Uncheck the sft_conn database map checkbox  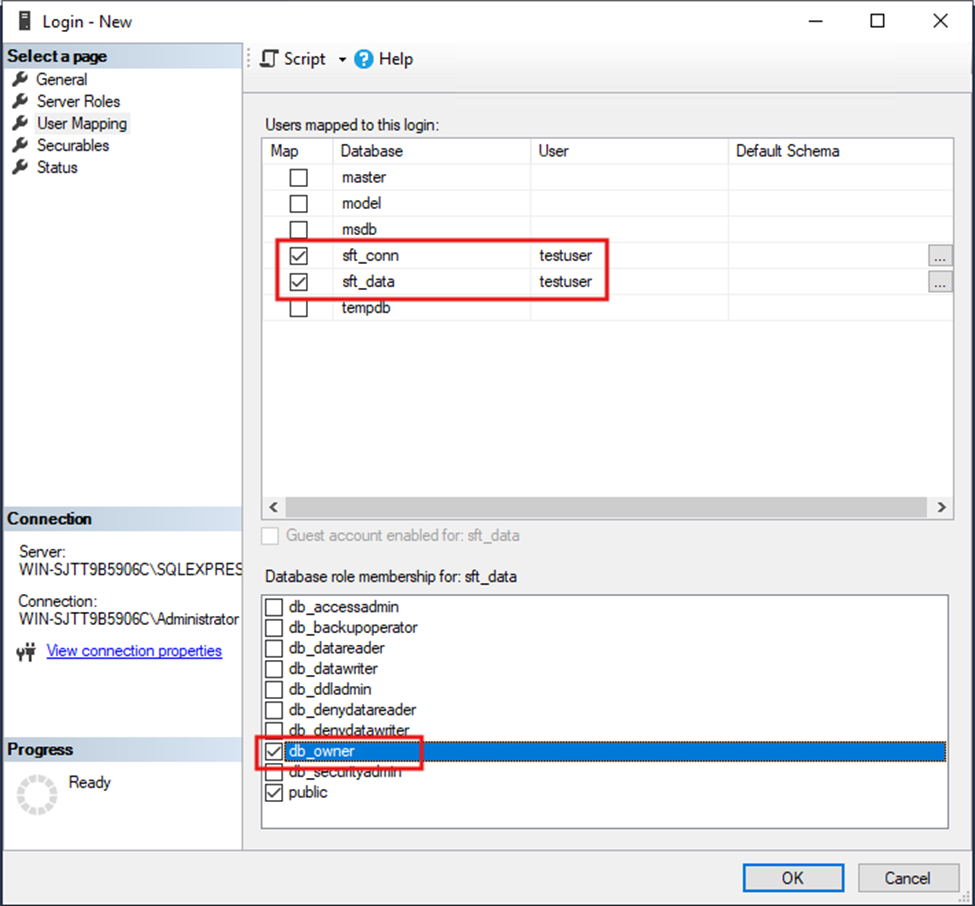[x=298, y=256]
